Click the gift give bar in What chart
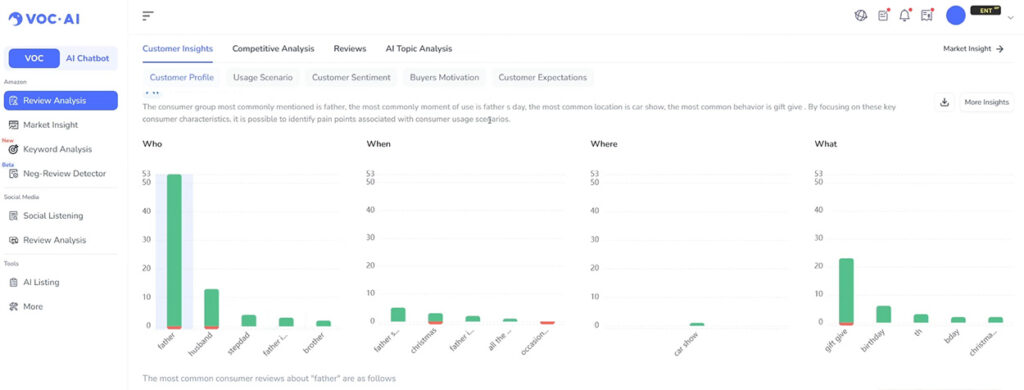 tap(846, 292)
